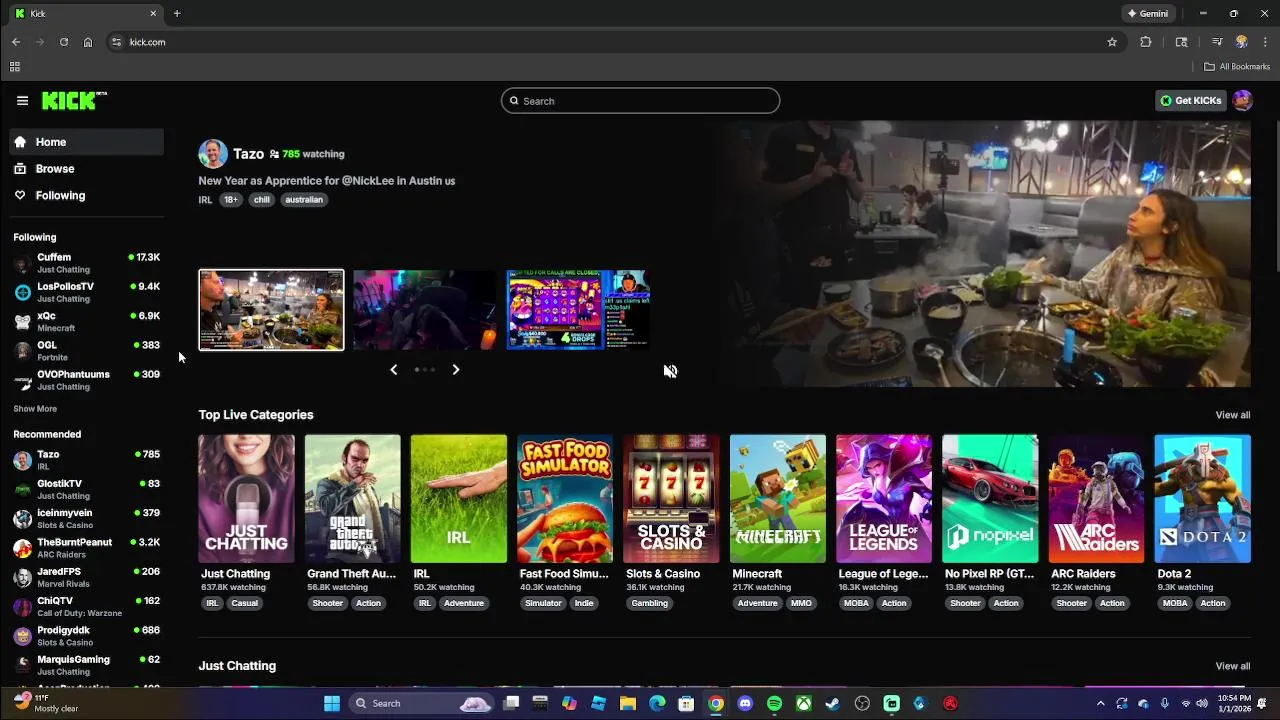Click the Casual tag under Just Chatting
Image resolution: width=1280 pixels, height=720 pixels.
tap(245, 603)
